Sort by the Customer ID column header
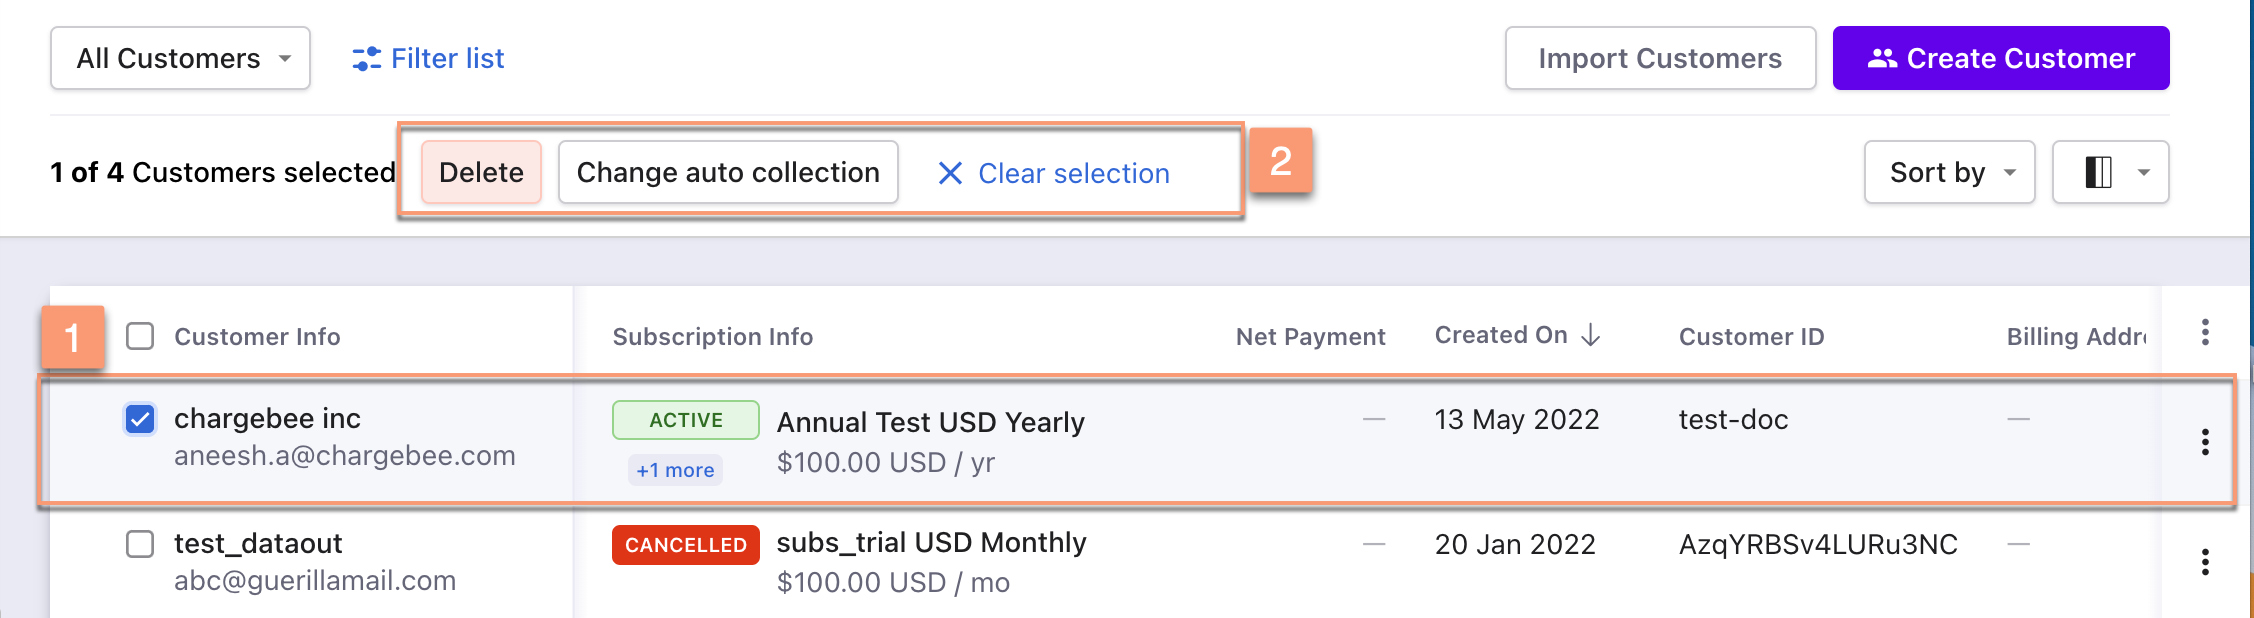 (x=1751, y=337)
